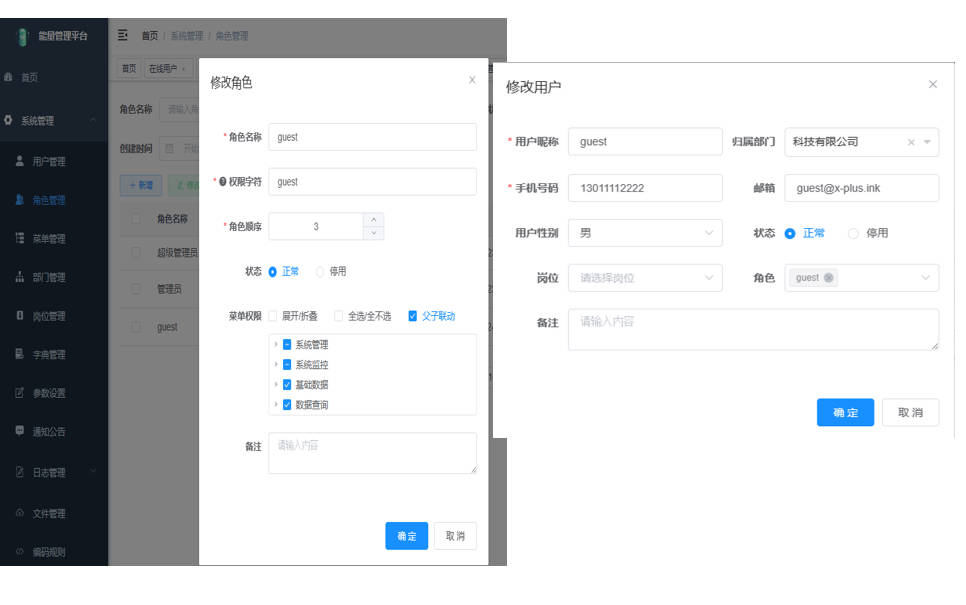This screenshot has height=605, width=966.
Task: Uncheck the 父子联动 checkbox
Action: tap(413, 316)
